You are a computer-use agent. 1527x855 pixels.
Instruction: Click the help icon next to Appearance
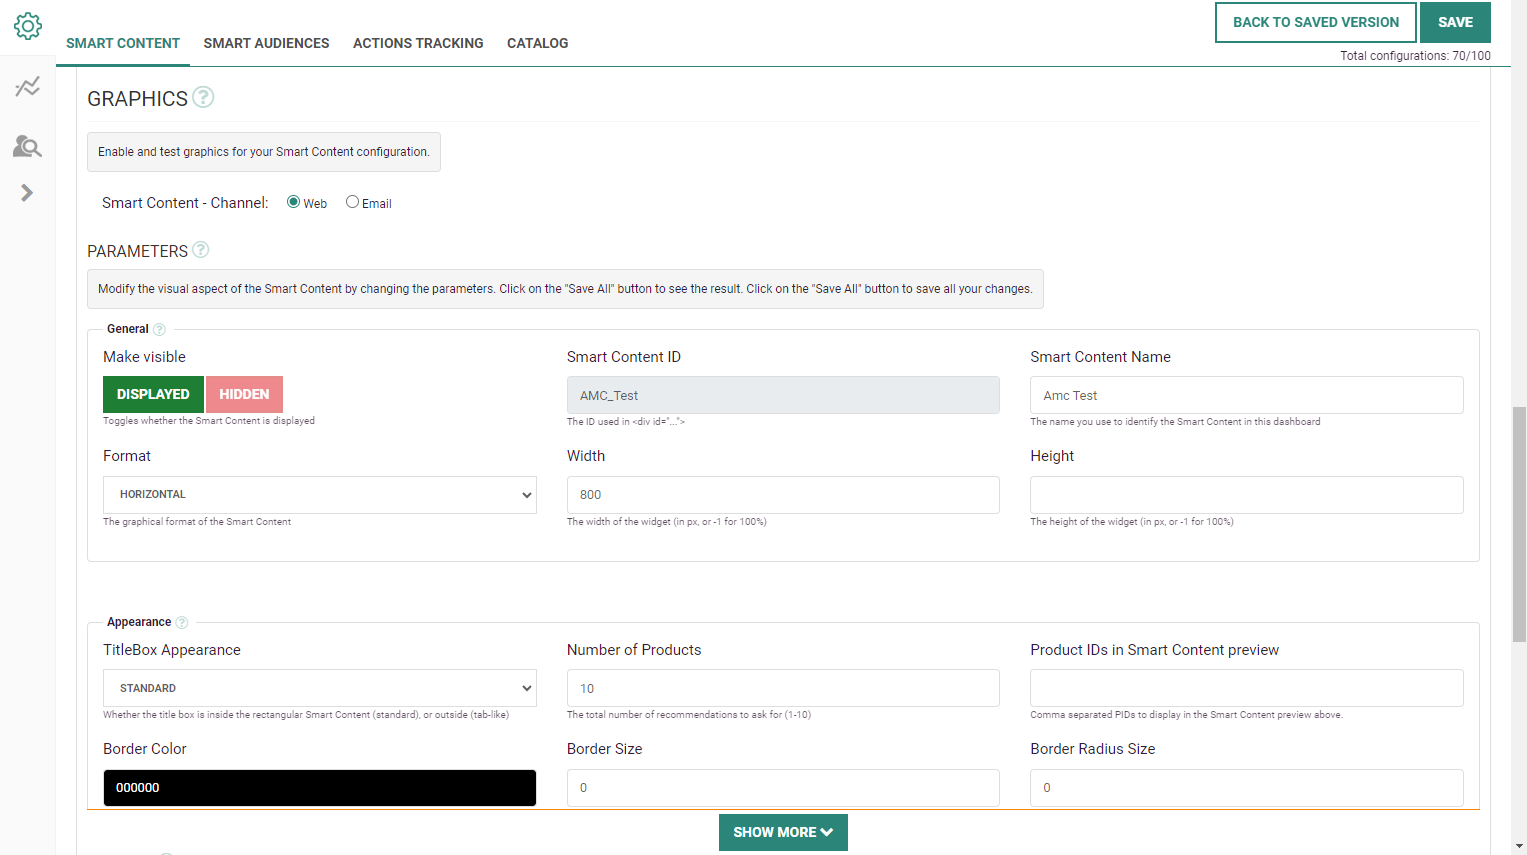(182, 623)
